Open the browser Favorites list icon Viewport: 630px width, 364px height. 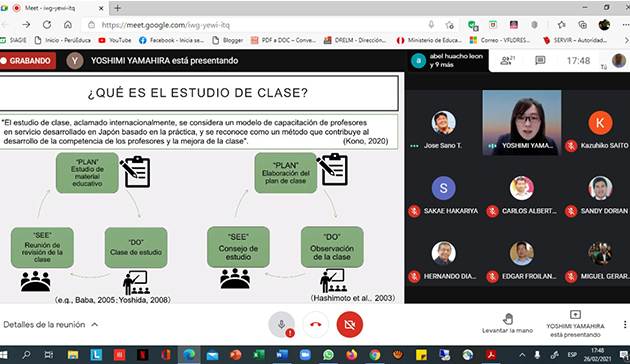pyautogui.click(x=561, y=25)
